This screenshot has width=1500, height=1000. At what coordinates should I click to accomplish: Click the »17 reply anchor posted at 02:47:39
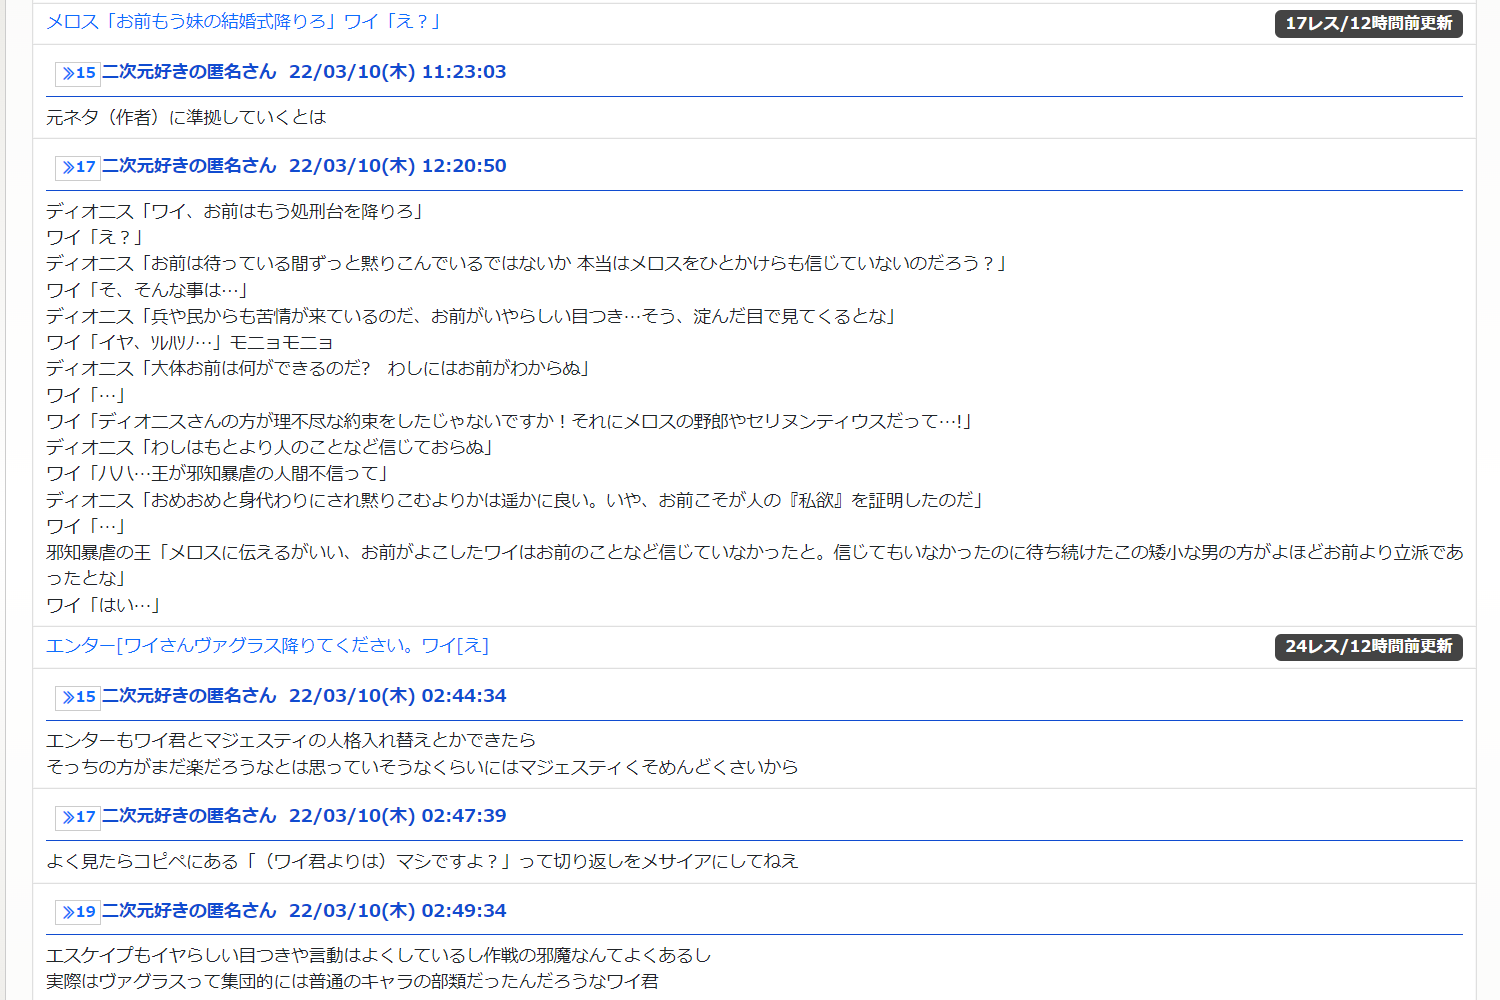click(x=78, y=817)
